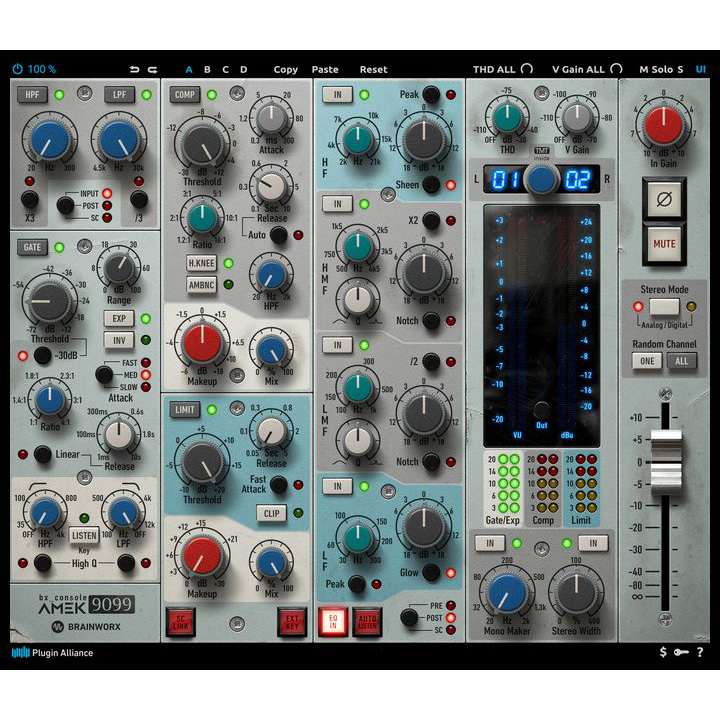Viewport: 720px width, 720px height.
Task: Toggle the HF band IN button
Action: (338, 95)
